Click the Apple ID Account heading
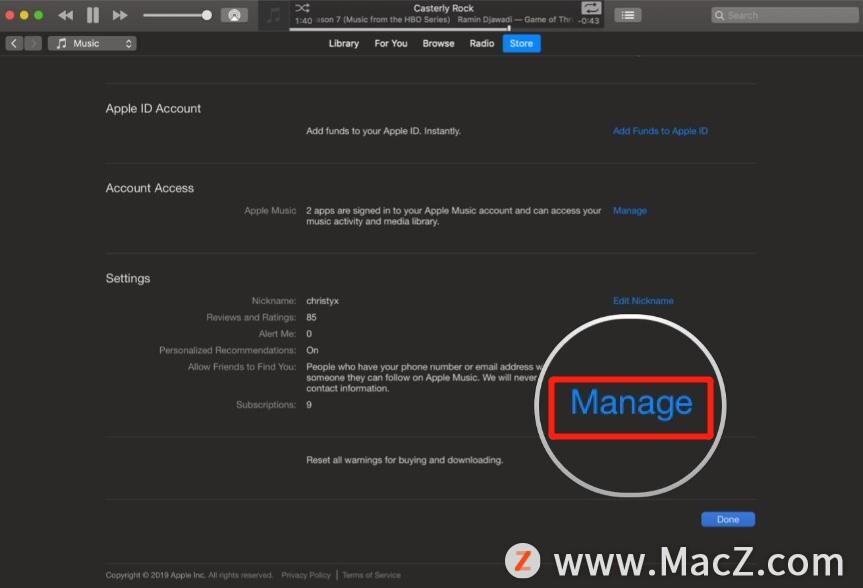This screenshot has height=588, width=863. 153,108
